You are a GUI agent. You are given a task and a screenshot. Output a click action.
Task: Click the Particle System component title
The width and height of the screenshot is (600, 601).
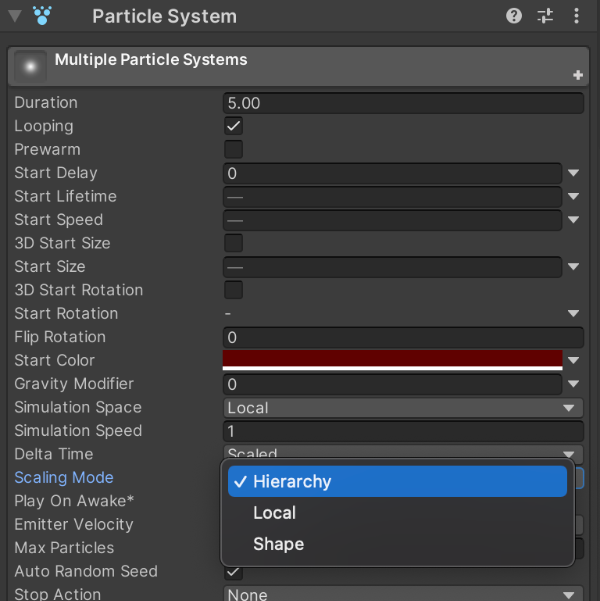click(x=164, y=16)
